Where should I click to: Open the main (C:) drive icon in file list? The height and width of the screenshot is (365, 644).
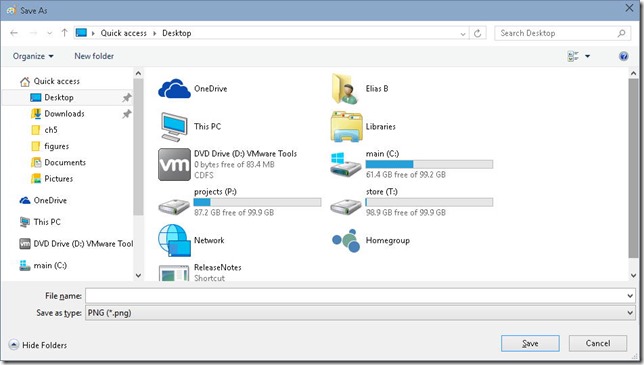(345, 165)
